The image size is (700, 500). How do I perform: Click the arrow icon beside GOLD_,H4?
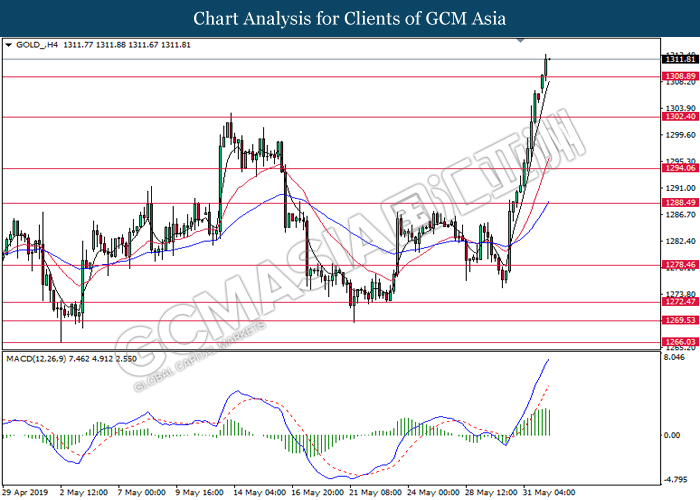[x=9, y=45]
